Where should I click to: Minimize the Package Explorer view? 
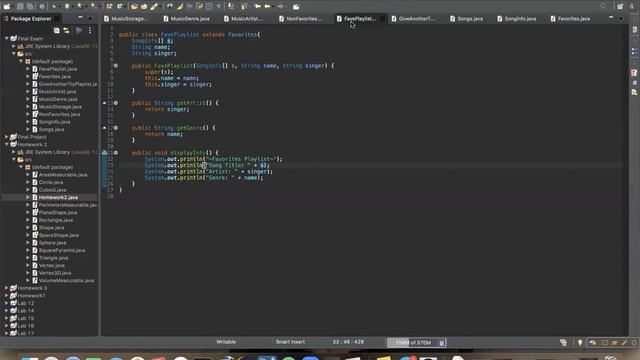80,18
